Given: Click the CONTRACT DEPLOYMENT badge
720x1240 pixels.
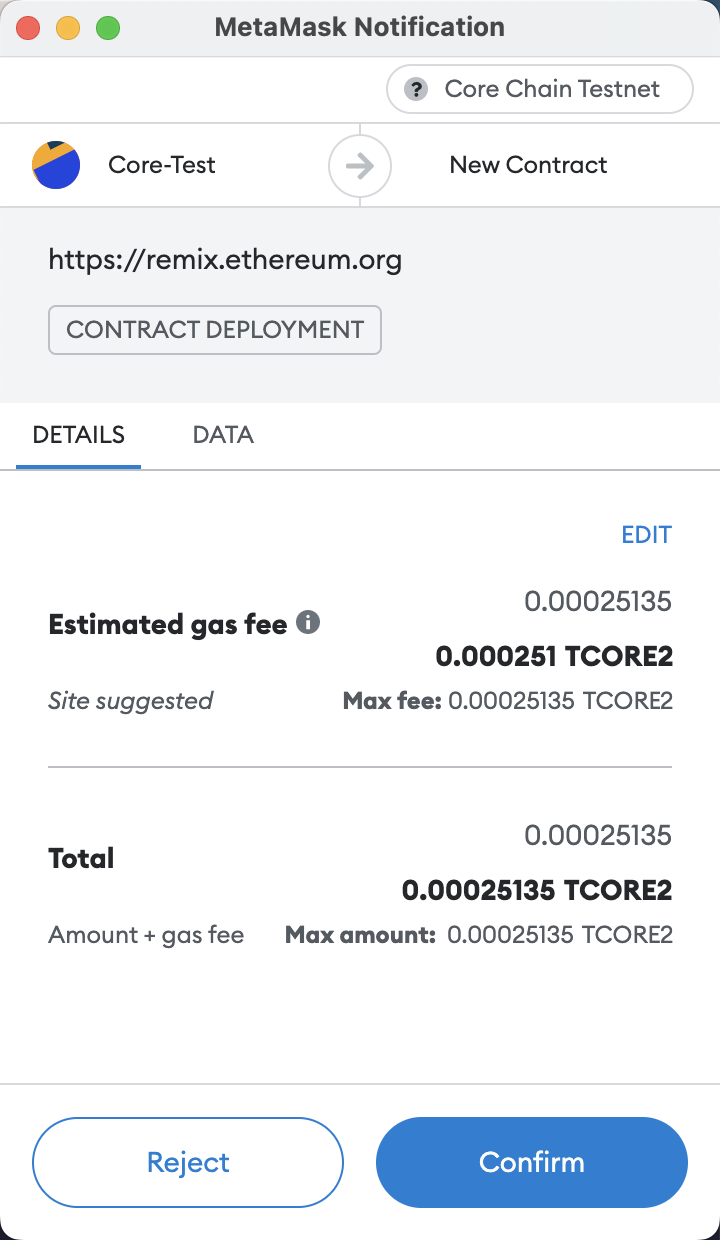Looking at the screenshot, I should coord(215,330).
